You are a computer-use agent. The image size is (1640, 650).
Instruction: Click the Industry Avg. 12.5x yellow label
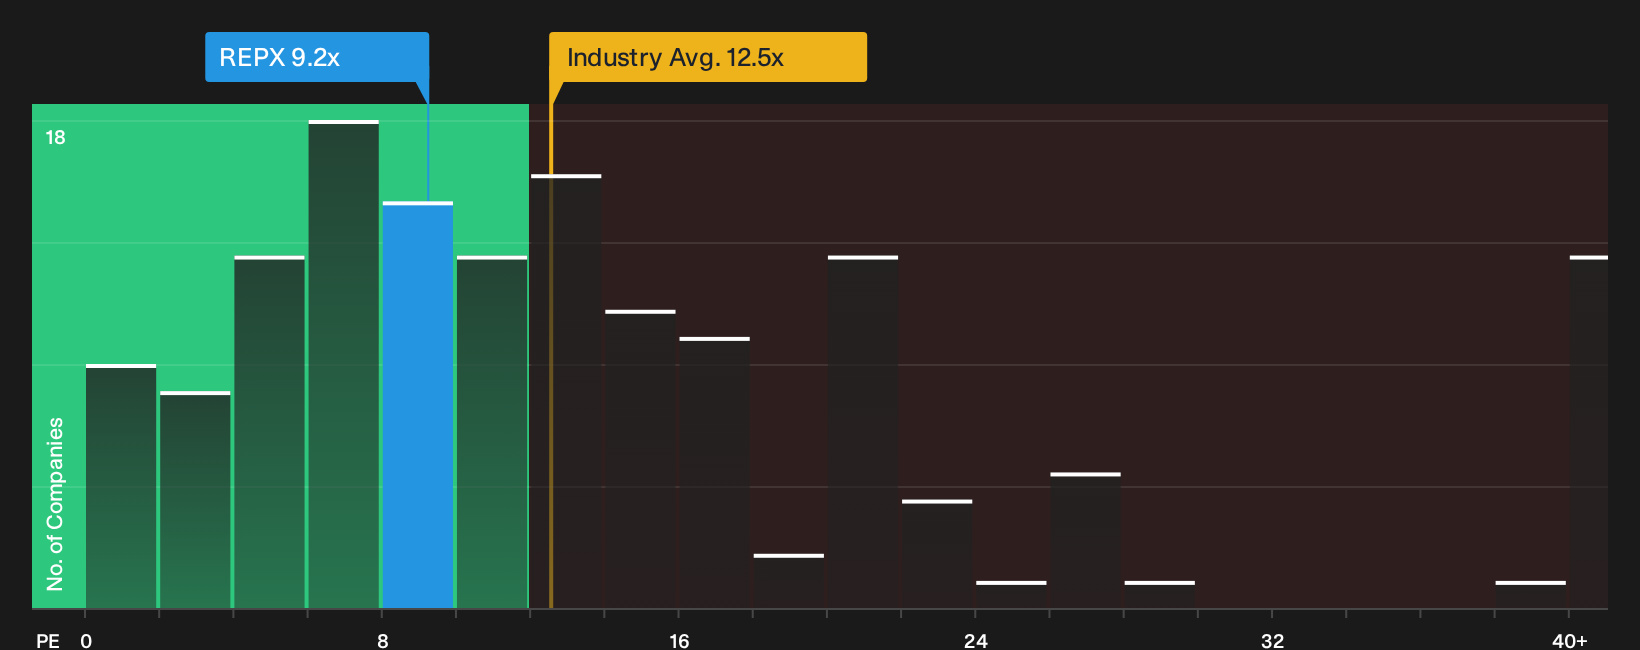pyautogui.click(x=708, y=57)
